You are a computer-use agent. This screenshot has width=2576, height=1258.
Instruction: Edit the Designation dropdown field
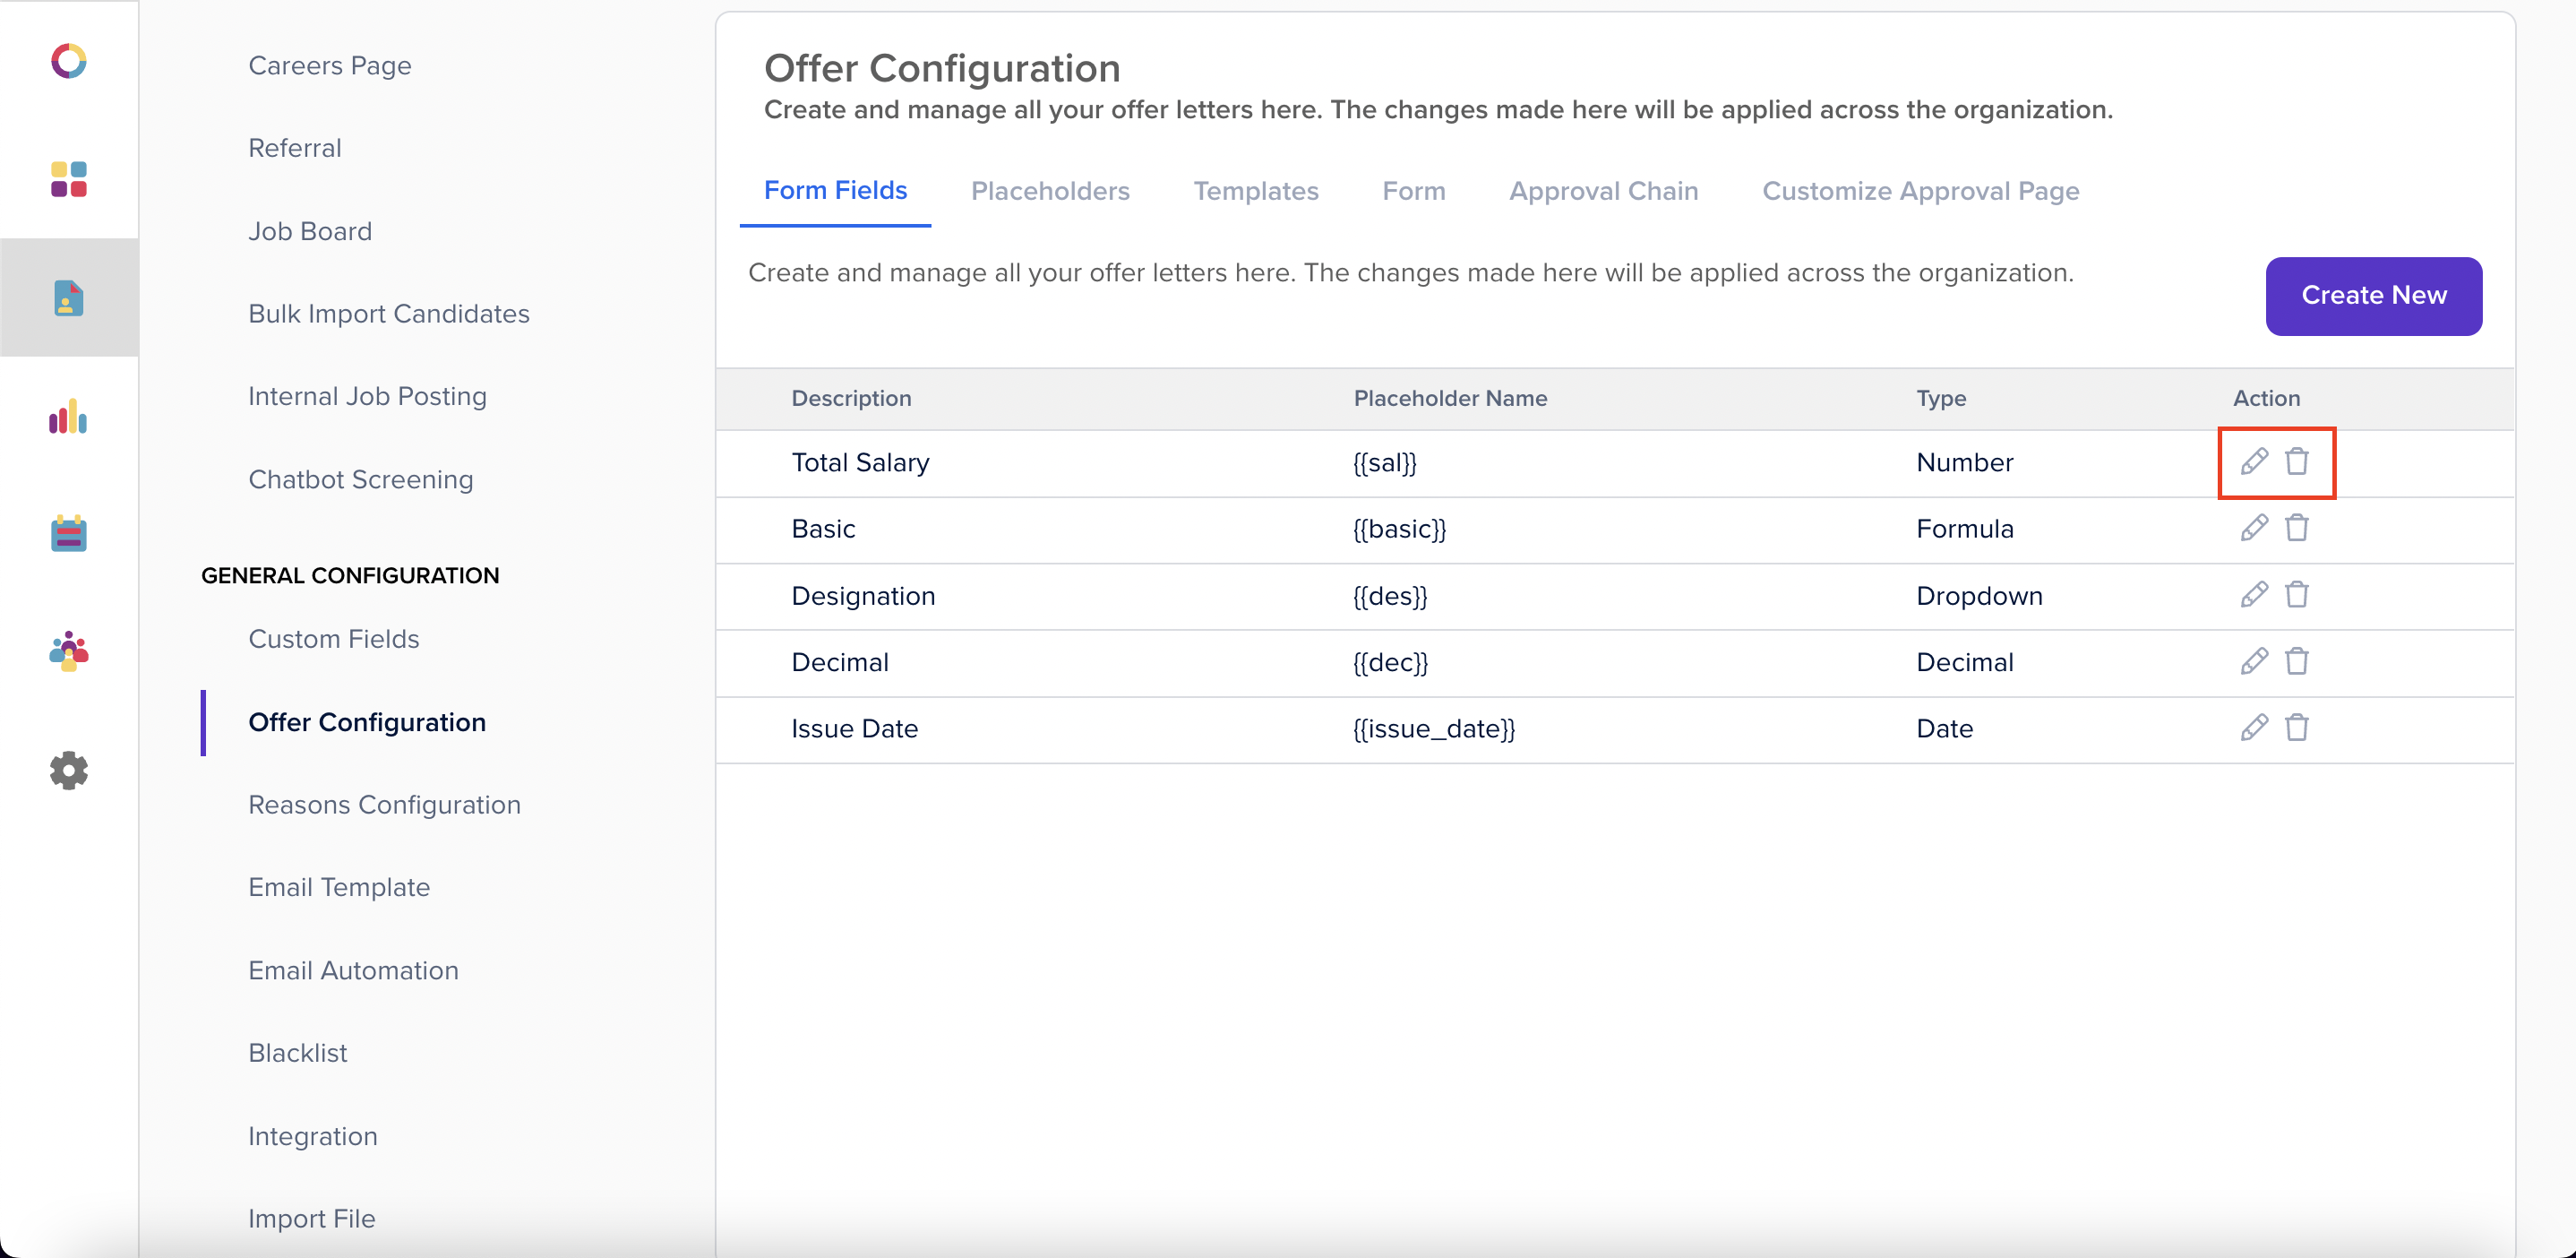tap(2254, 595)
